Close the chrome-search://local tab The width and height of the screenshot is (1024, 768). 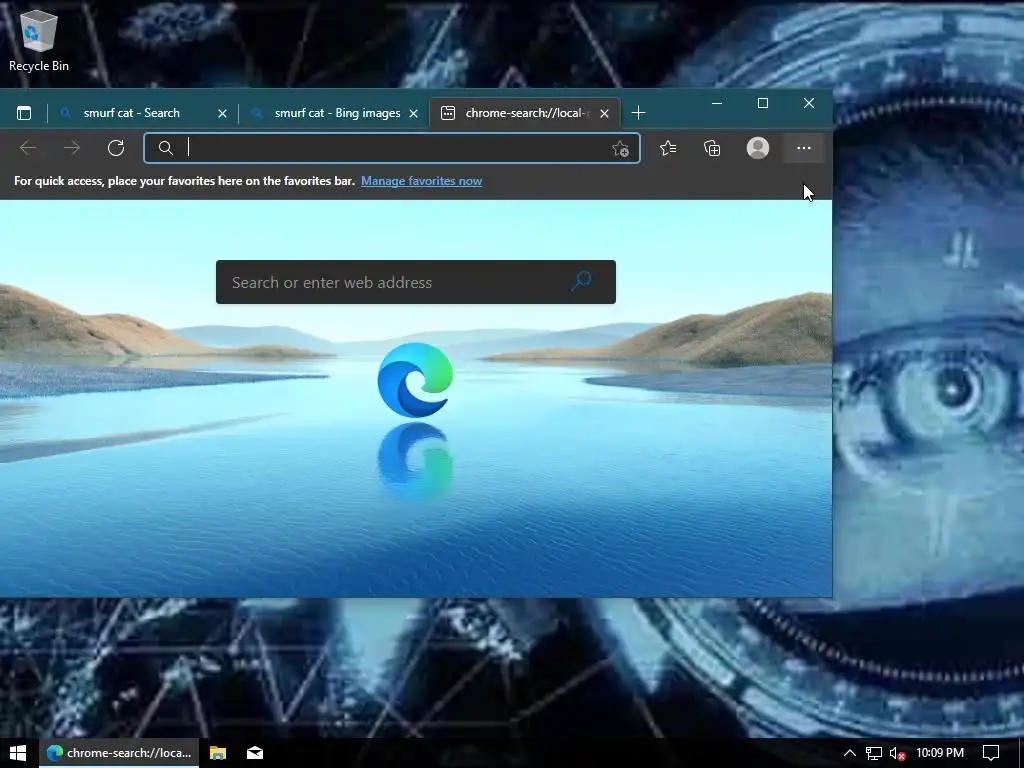[605, 114]
